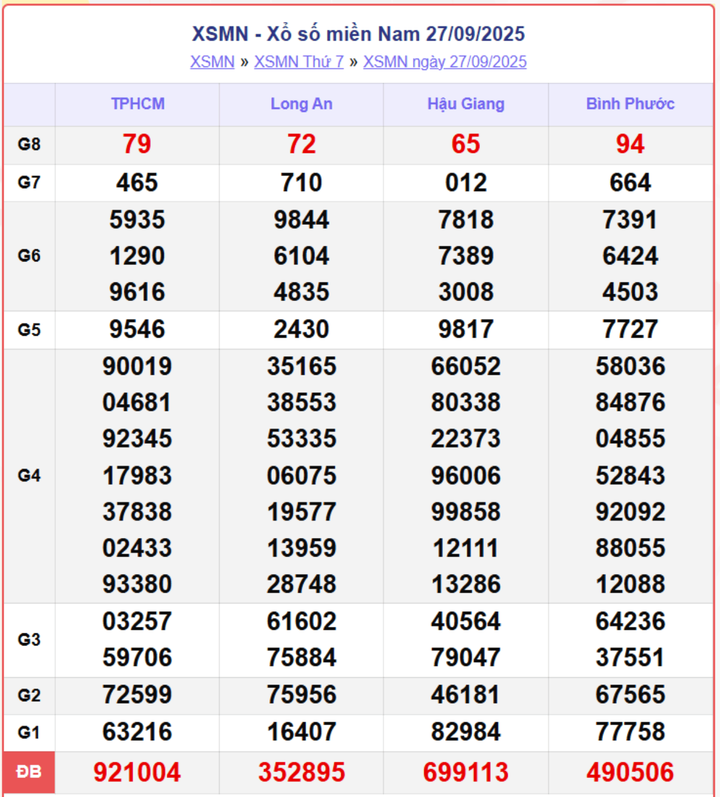Click the G4 row label

tap(29, 475)
